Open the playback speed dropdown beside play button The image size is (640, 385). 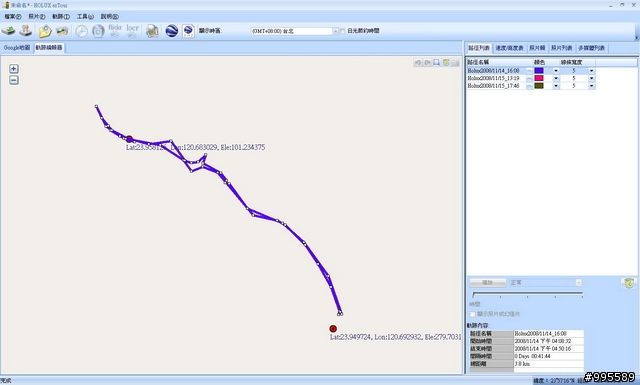[578, 283]
